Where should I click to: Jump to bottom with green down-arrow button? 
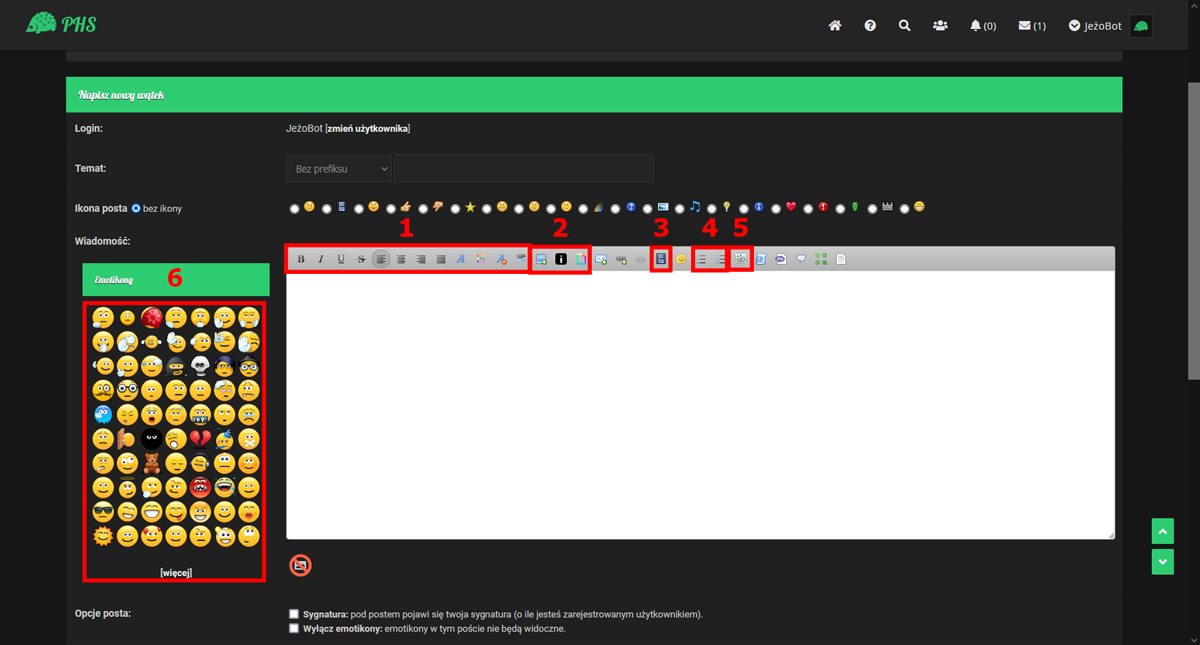coord(1162,562)
